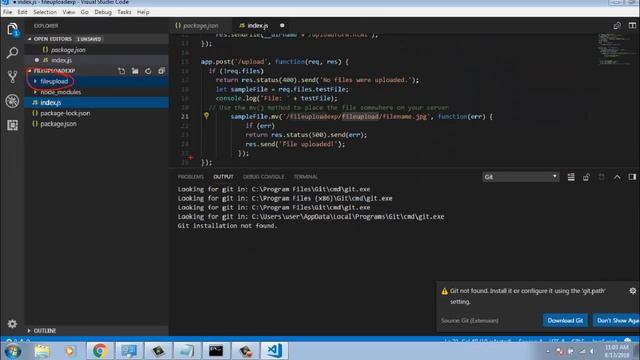640x360 pixels.
Task: Toggle output scroll lock
Action: click(x=586, y=177)
